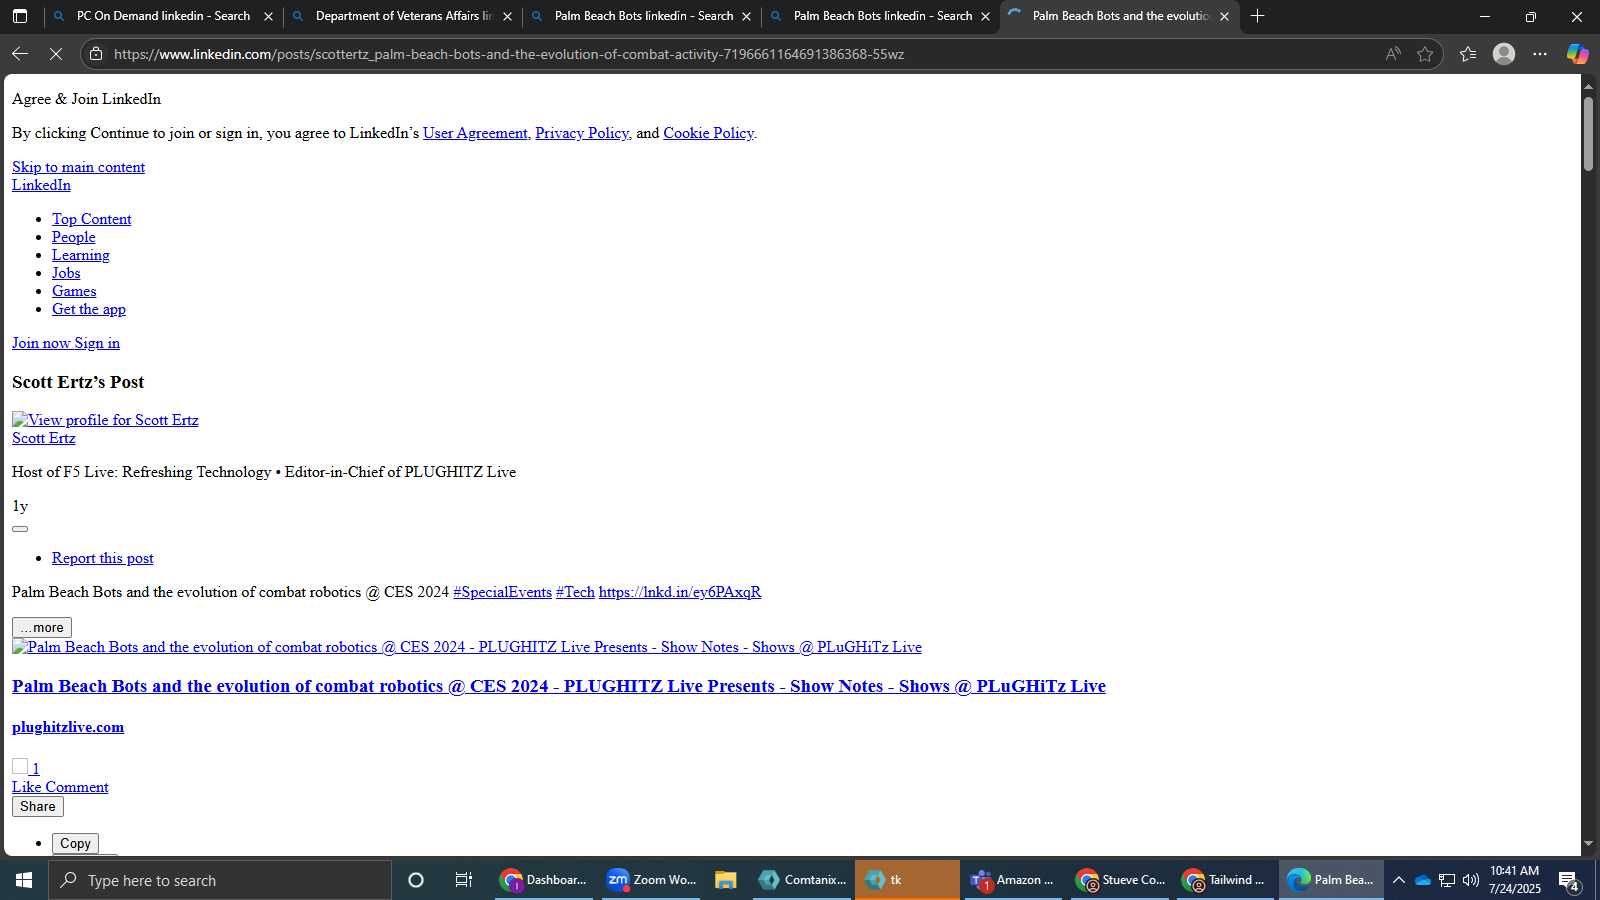The width and height of the screenshot is (1600, 900).
Task: Open File Explorer from taskbar
Action: pyautogui.click(x=726, y=880)
